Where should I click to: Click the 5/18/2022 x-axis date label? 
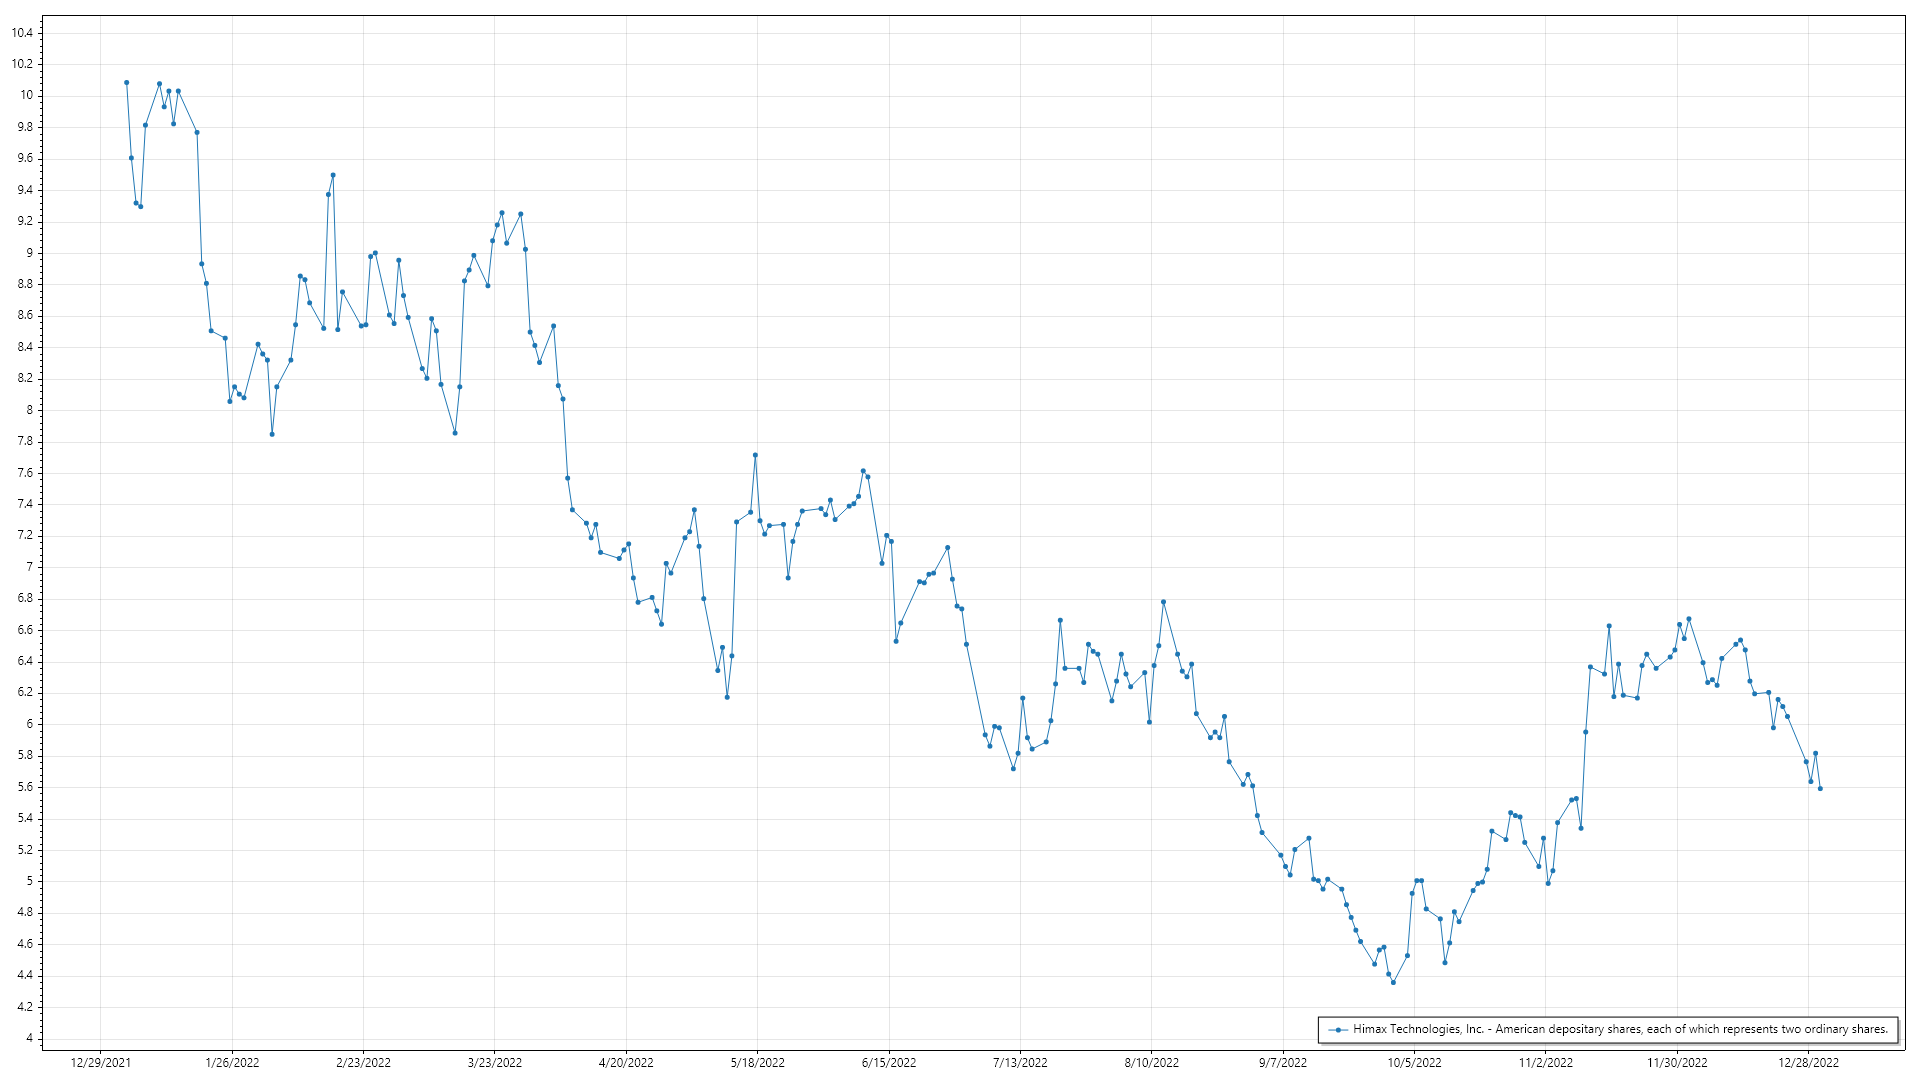tap(758, 1063)
